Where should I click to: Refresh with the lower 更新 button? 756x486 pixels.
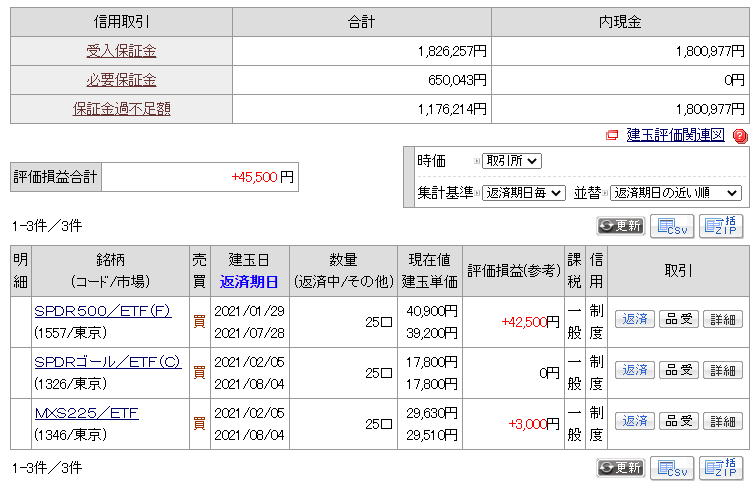[x=621, y=468]
